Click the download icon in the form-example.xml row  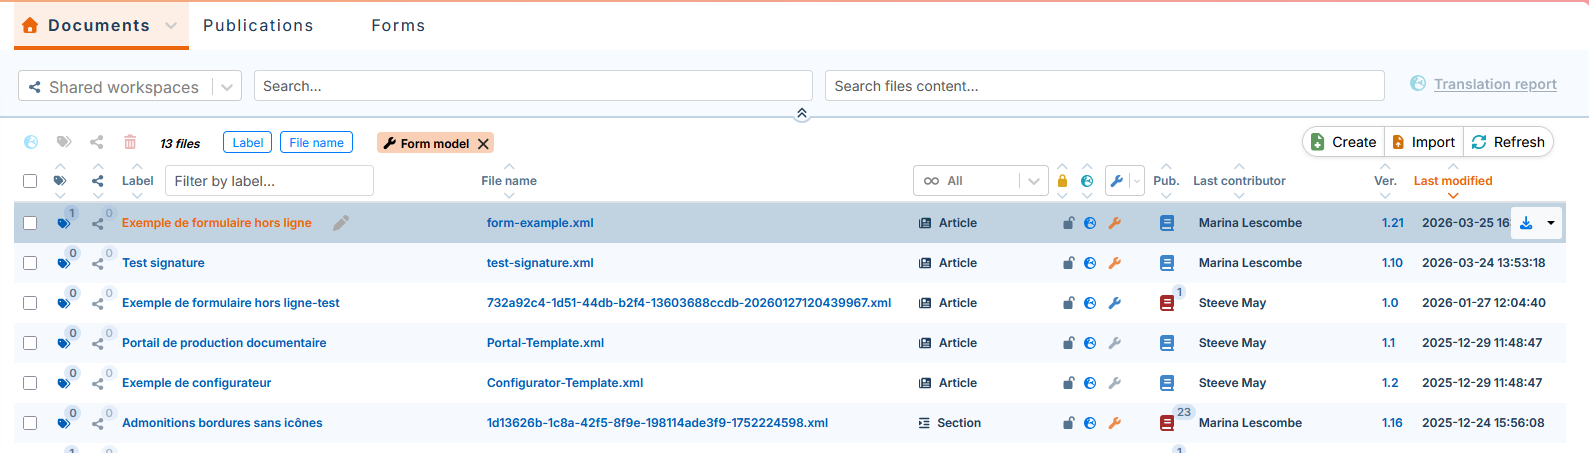1526,223
